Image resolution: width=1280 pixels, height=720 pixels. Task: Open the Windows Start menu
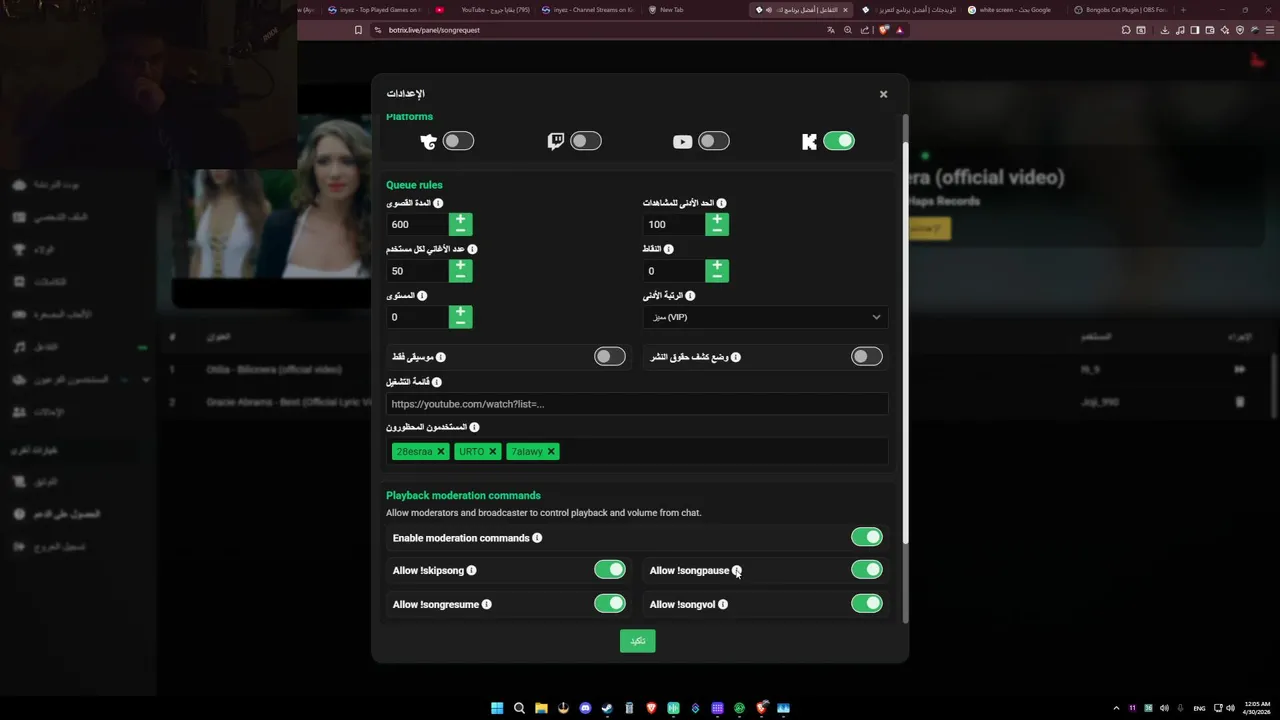pos(497,708)
